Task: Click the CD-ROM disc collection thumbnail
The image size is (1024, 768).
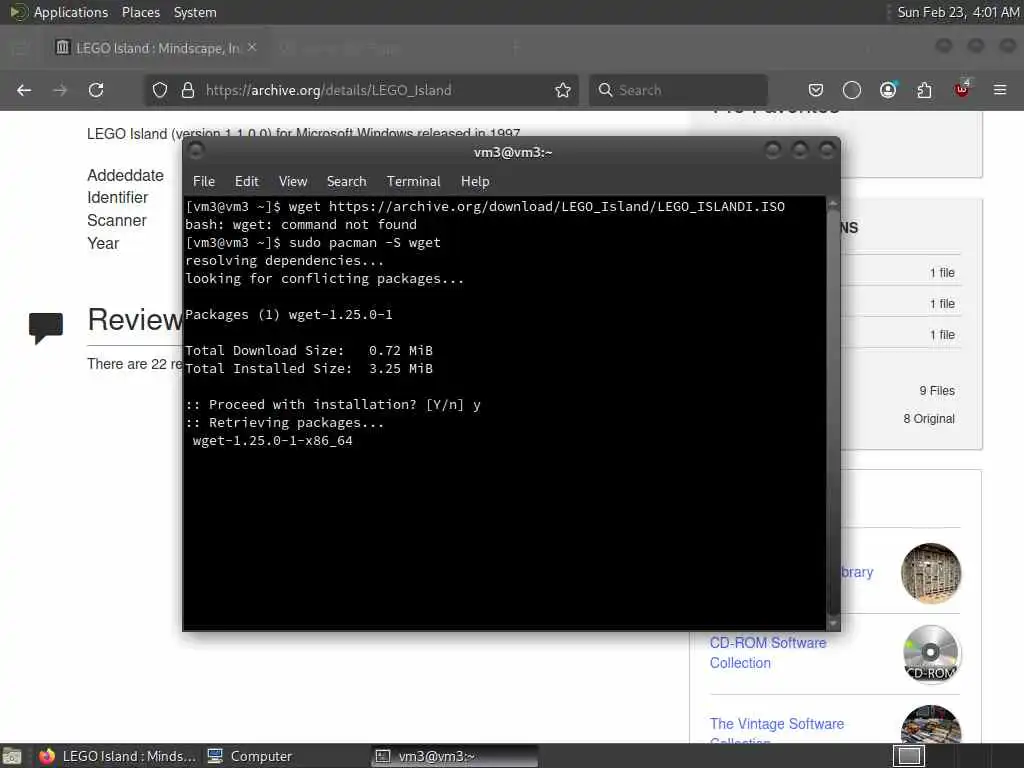Action: click(931, 654)
